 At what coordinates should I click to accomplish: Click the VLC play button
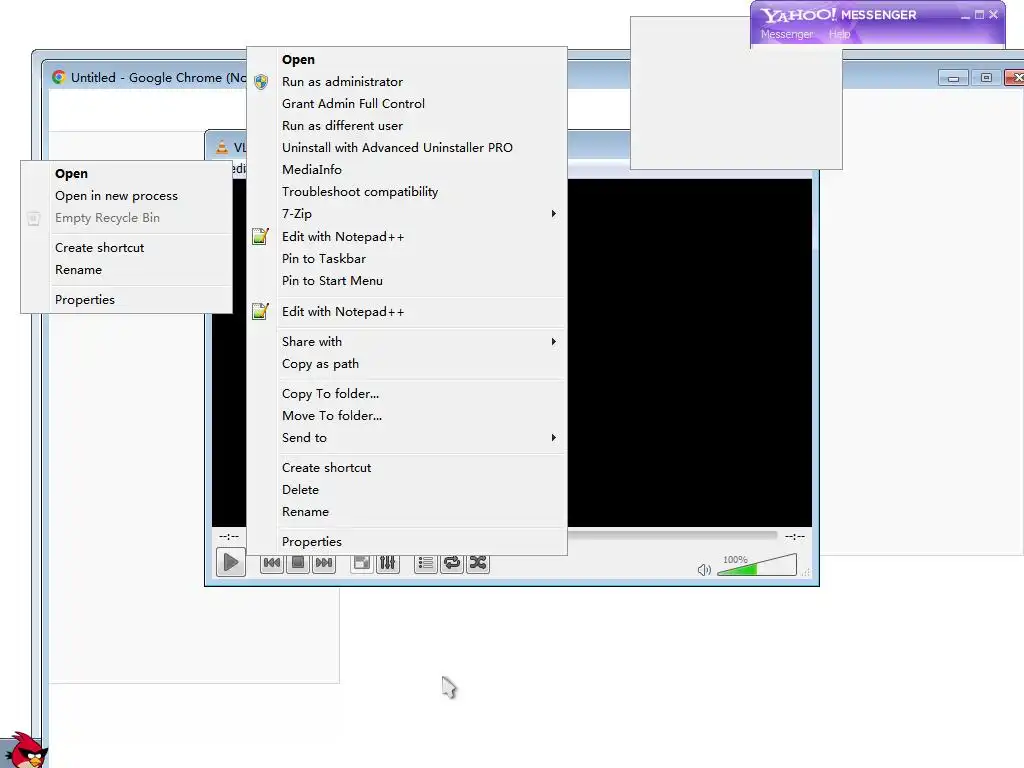click(231, 562)
